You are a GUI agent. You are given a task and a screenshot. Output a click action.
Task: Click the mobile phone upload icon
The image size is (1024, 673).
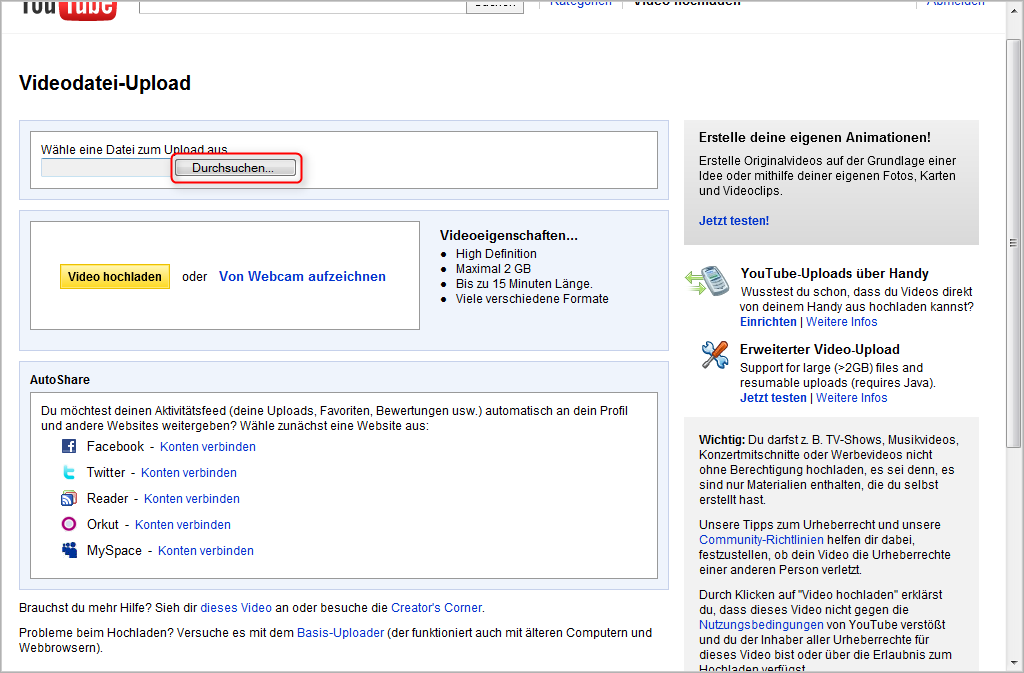pyautogui.click(x=707, y=281)
